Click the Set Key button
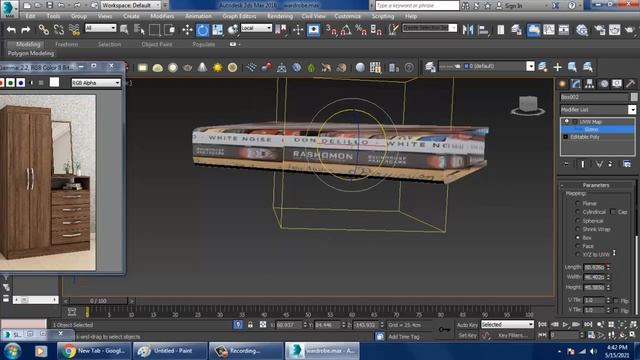 pyautogui.click(x=467, y=335)
